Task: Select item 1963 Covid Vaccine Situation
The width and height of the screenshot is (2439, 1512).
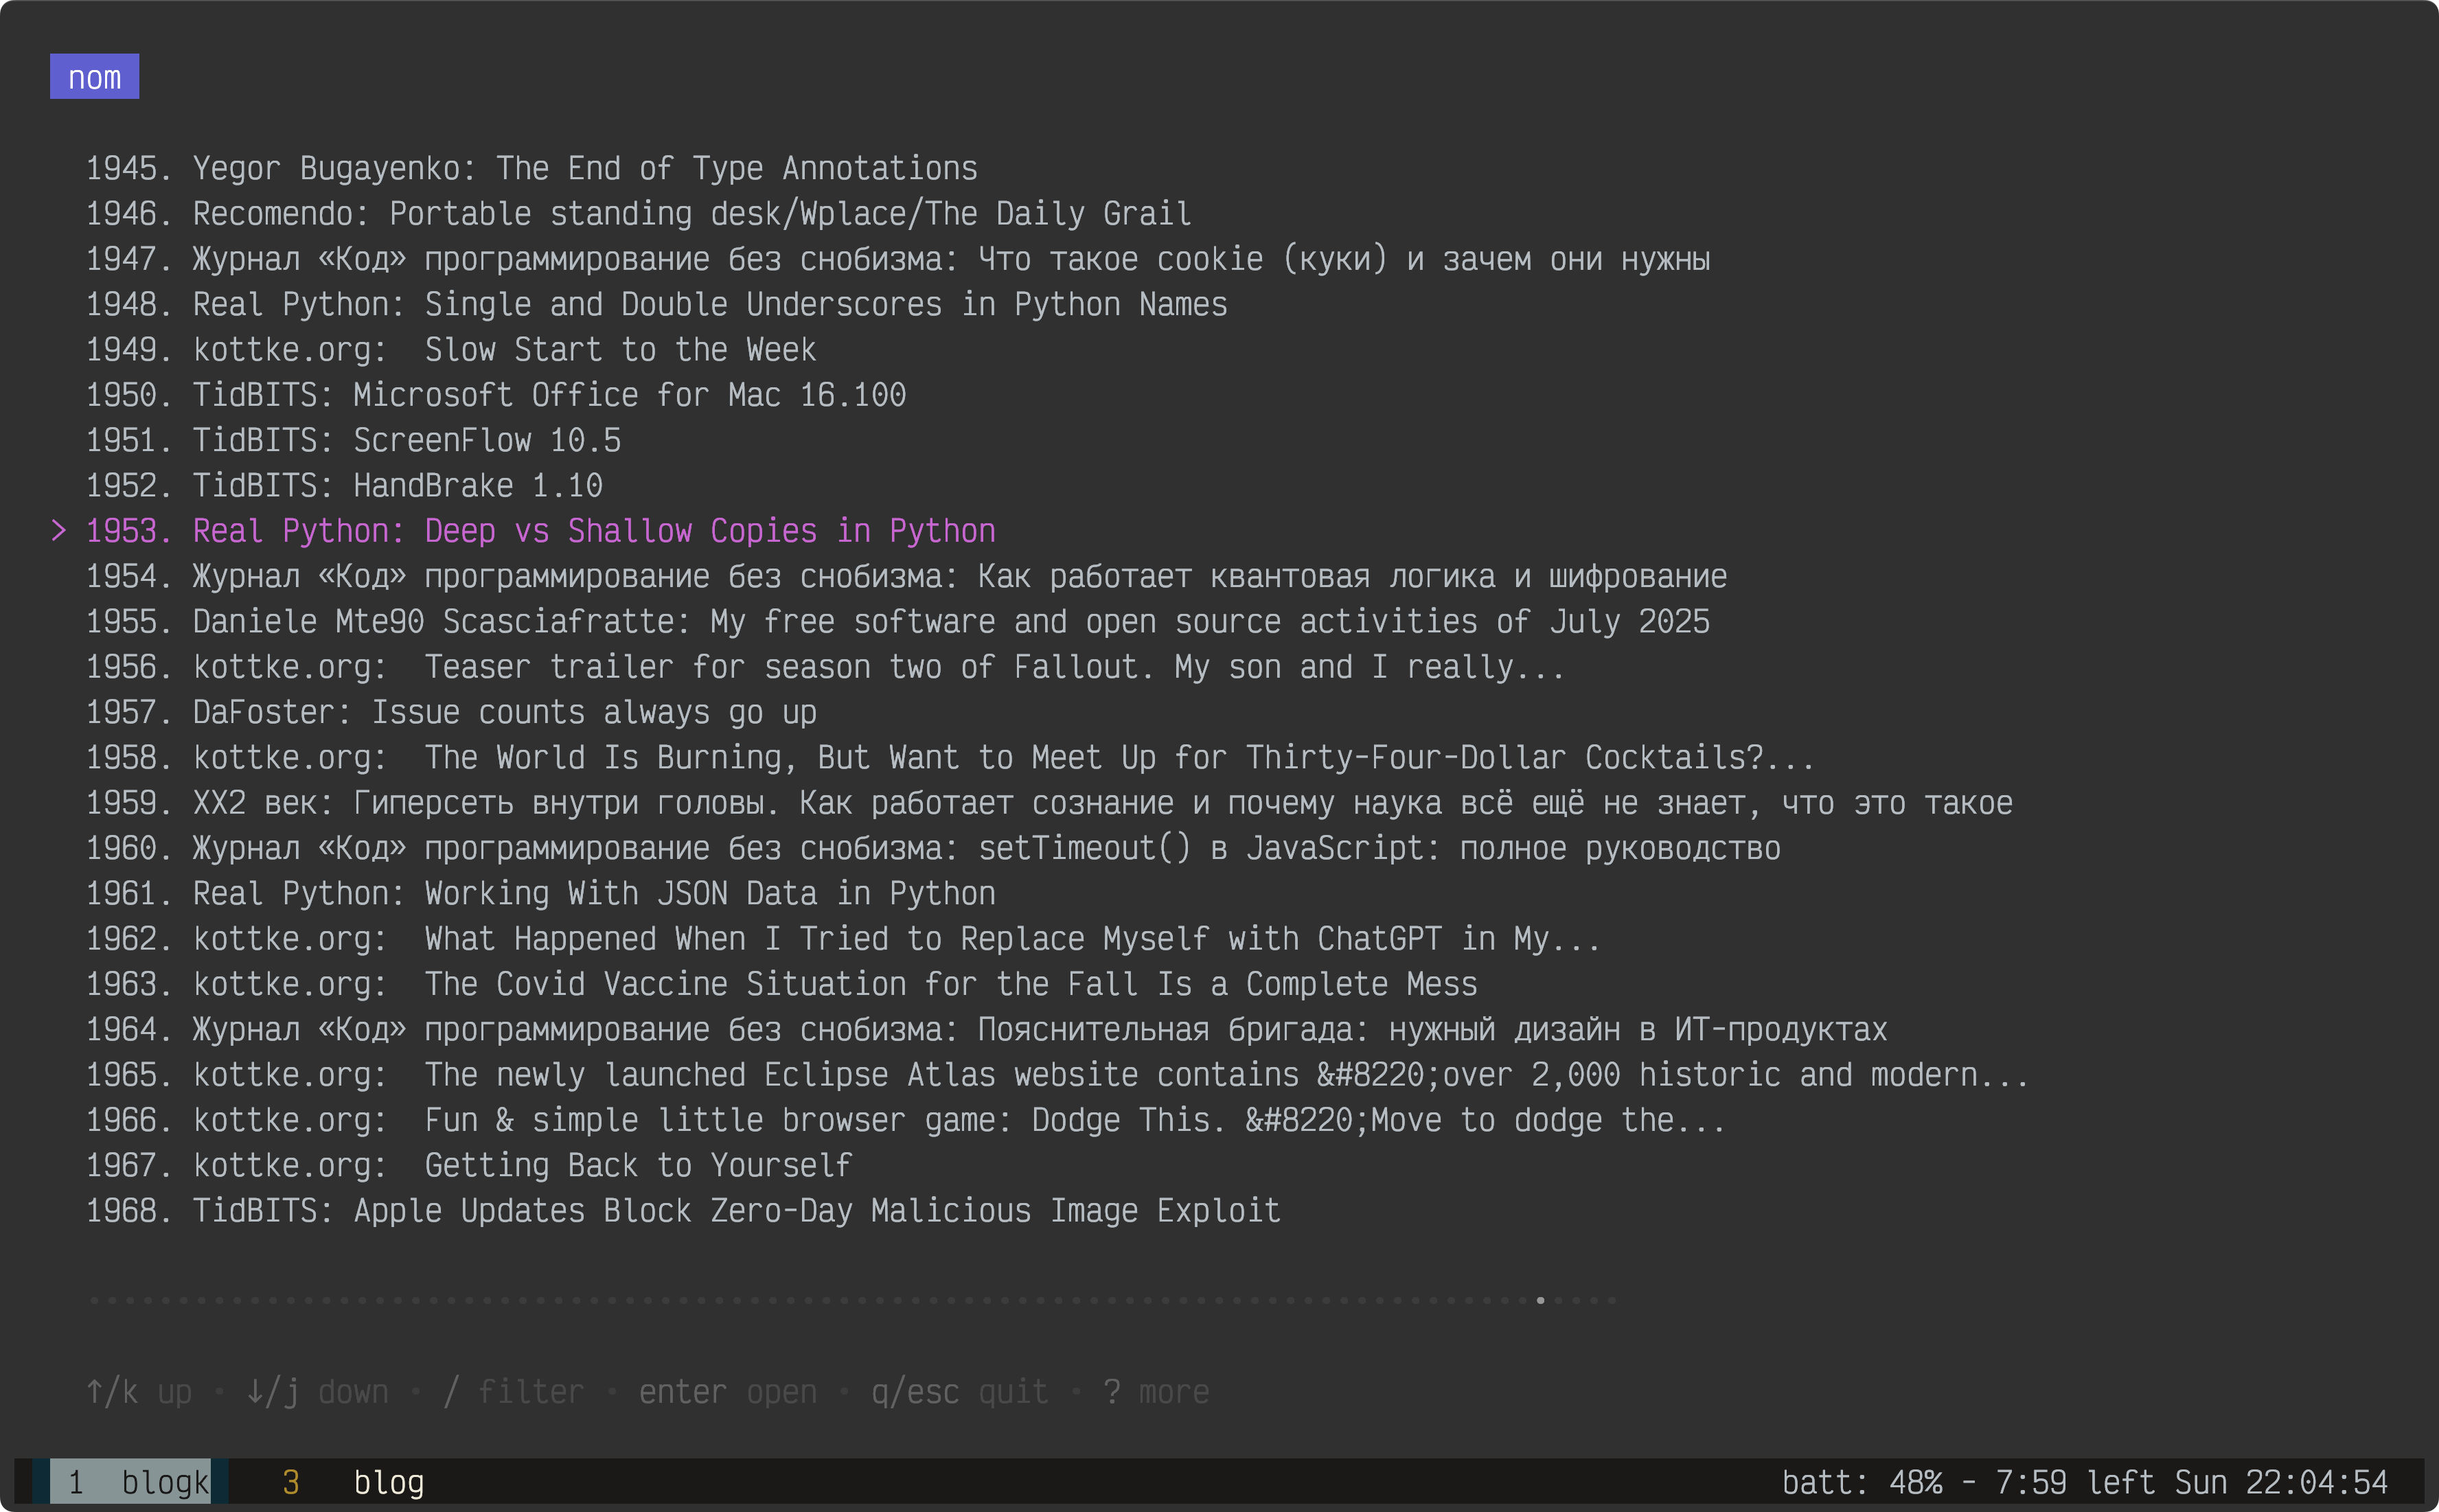Action: pos(781,984)
